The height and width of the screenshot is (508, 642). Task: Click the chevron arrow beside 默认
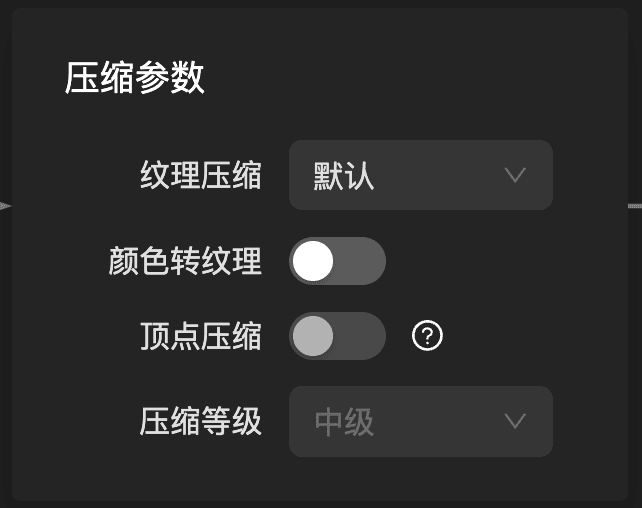tap(515, 175)
